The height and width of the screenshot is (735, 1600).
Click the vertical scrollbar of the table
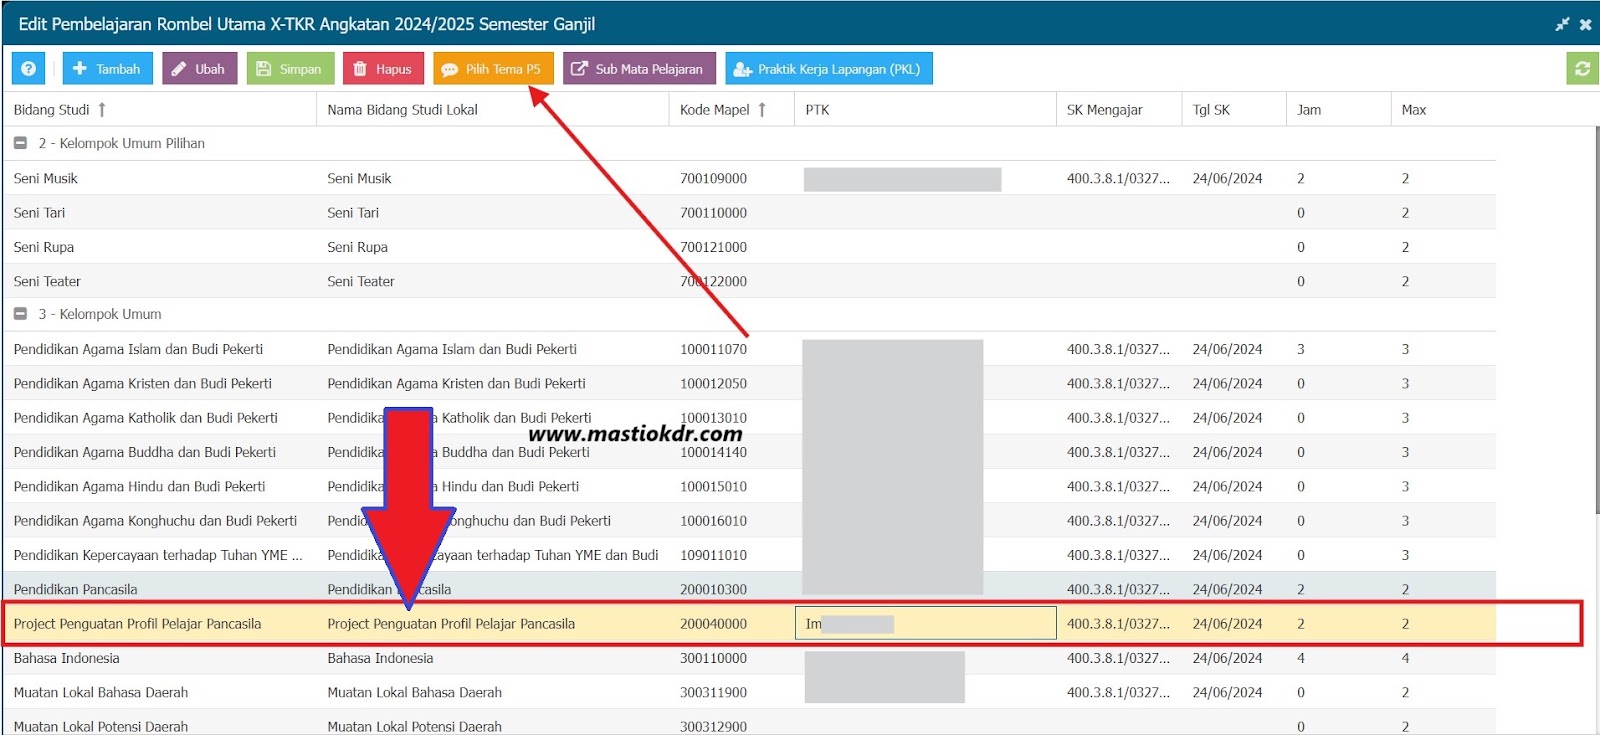point(1596,320)
